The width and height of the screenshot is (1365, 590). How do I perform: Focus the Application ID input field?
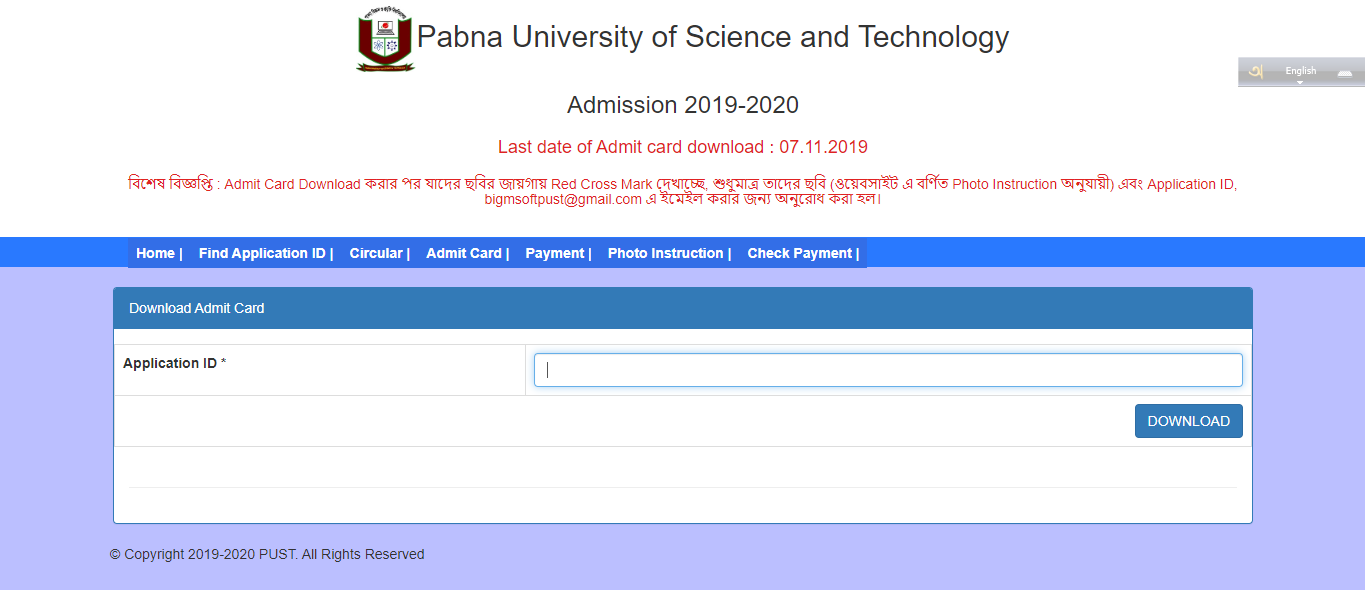pyautogui.click(x=886, y=369)
